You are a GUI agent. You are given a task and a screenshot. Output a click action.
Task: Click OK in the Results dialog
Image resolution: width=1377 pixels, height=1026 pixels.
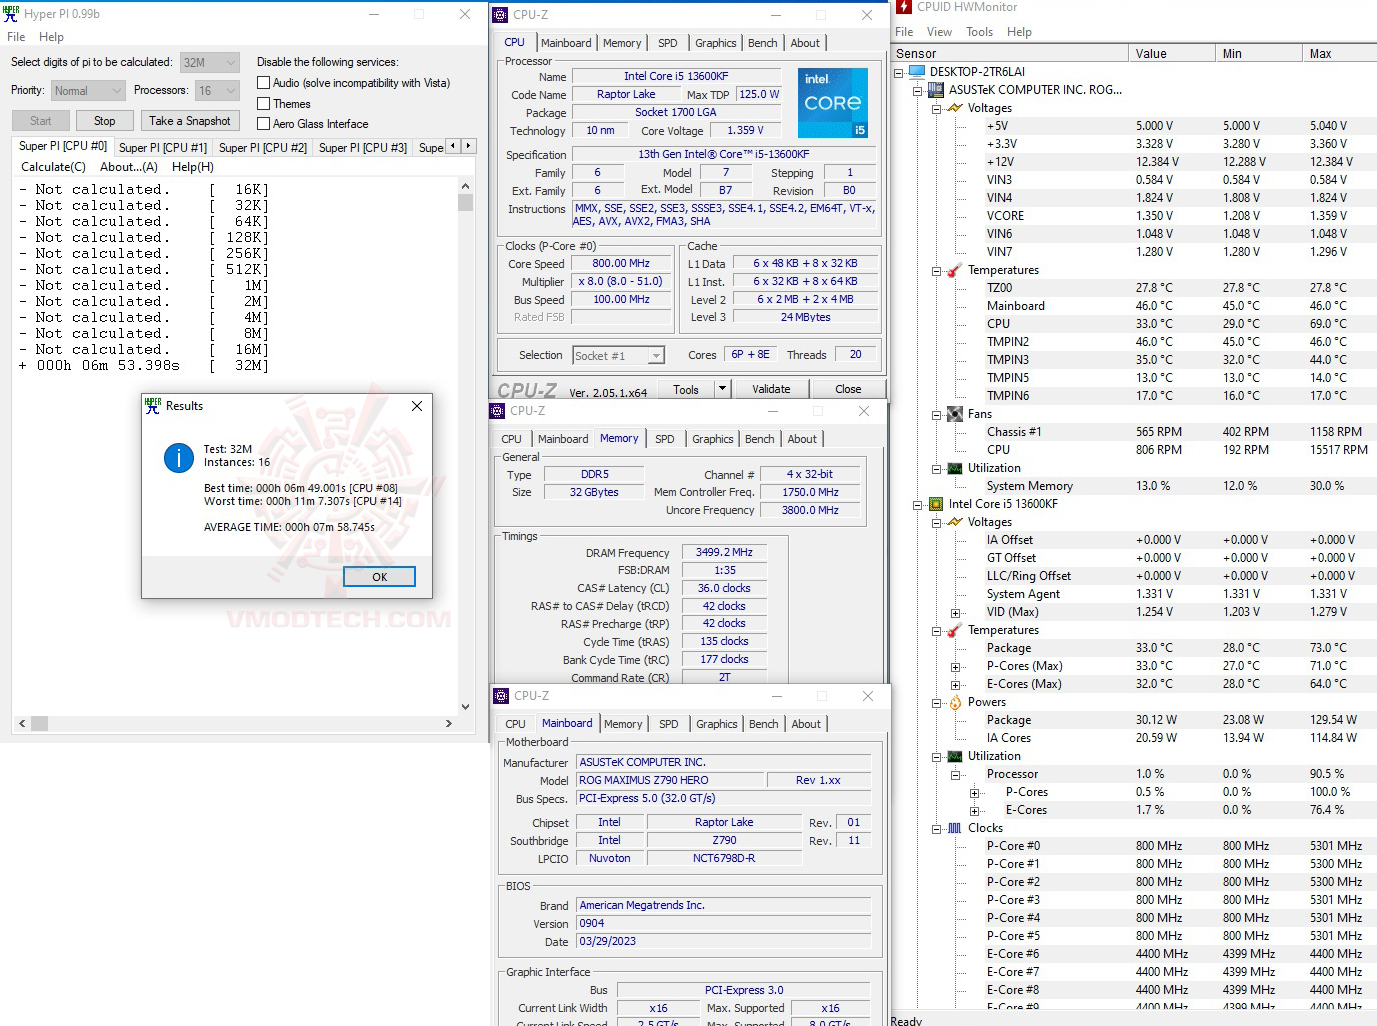(x=379, y=576)
